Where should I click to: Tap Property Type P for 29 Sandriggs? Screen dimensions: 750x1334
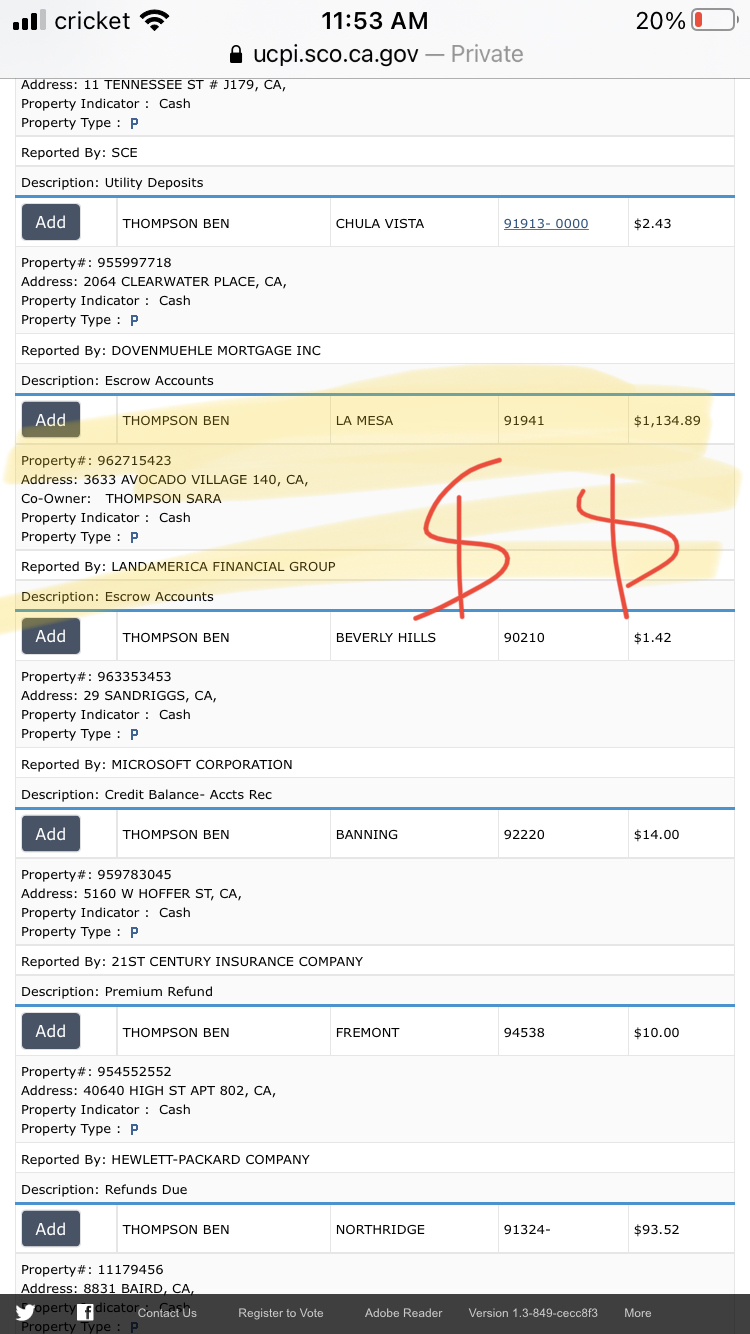pos(134,734)
